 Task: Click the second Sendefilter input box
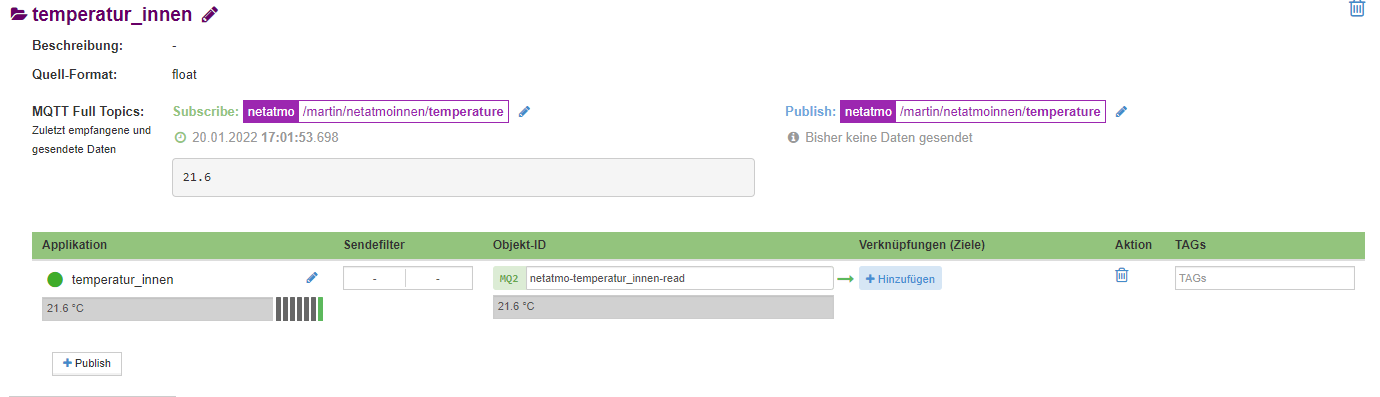pyautogui.click(x=439, y=279)
